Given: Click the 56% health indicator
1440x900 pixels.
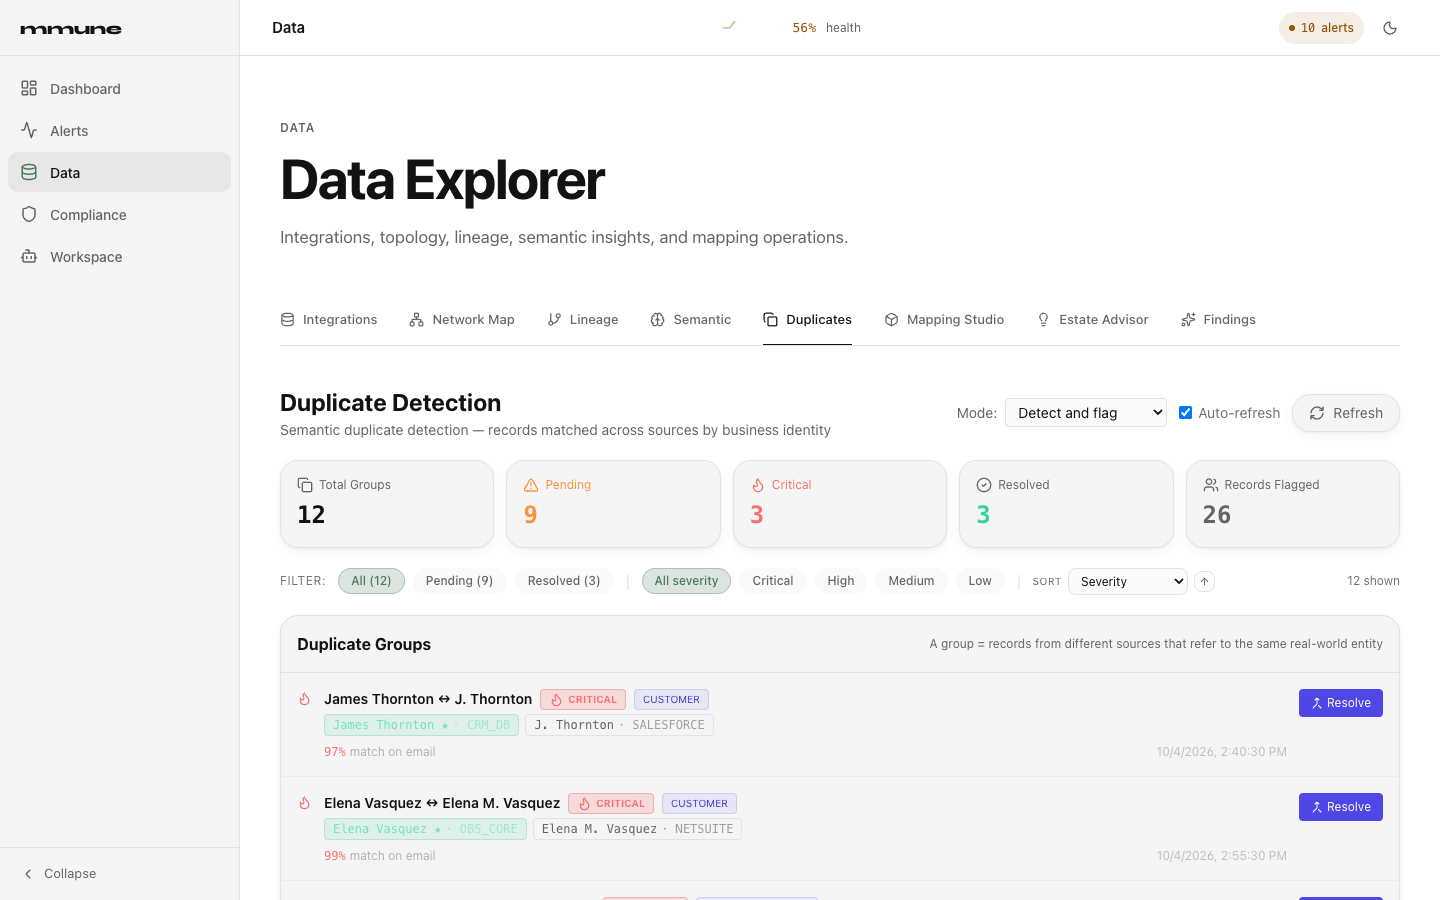Looking at the screenshot, I should click(826, 28).
